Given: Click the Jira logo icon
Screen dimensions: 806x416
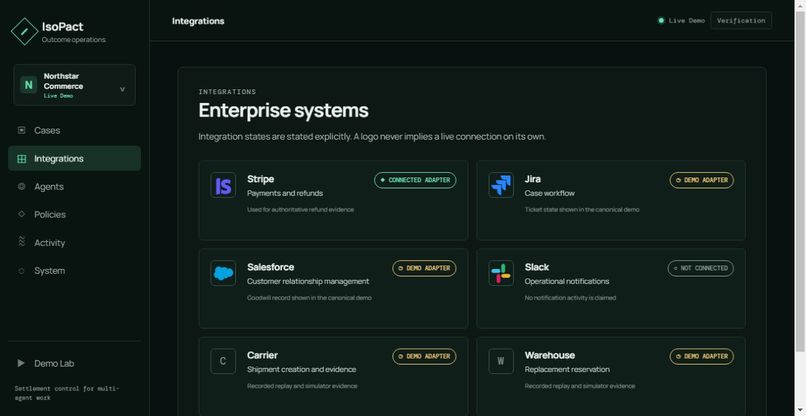Looking at the screenshot, I should tap(501, 185).
